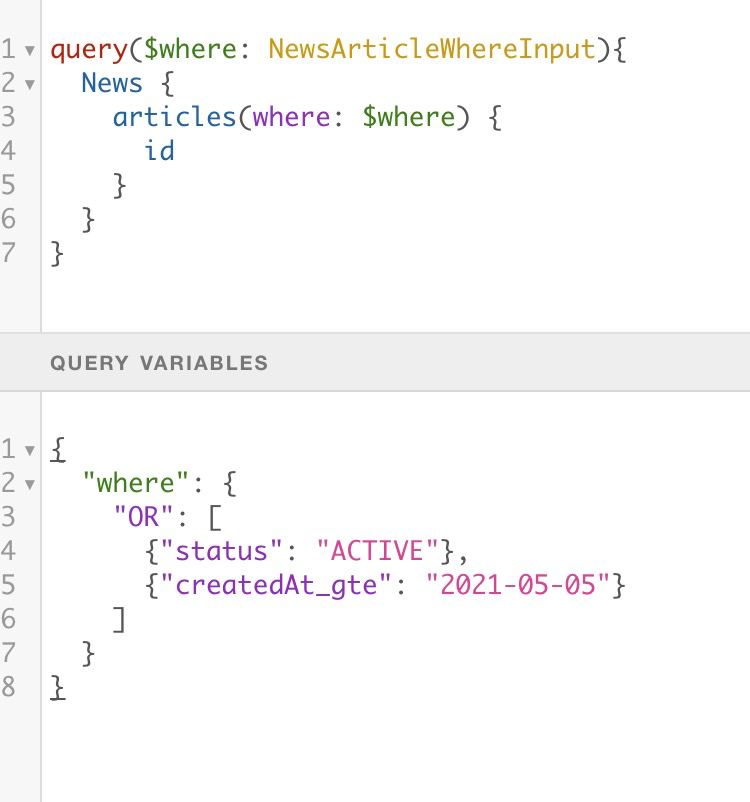Click the closing brace on variables line 8
The height and width of the screenshot is (802, 750).
57,687
